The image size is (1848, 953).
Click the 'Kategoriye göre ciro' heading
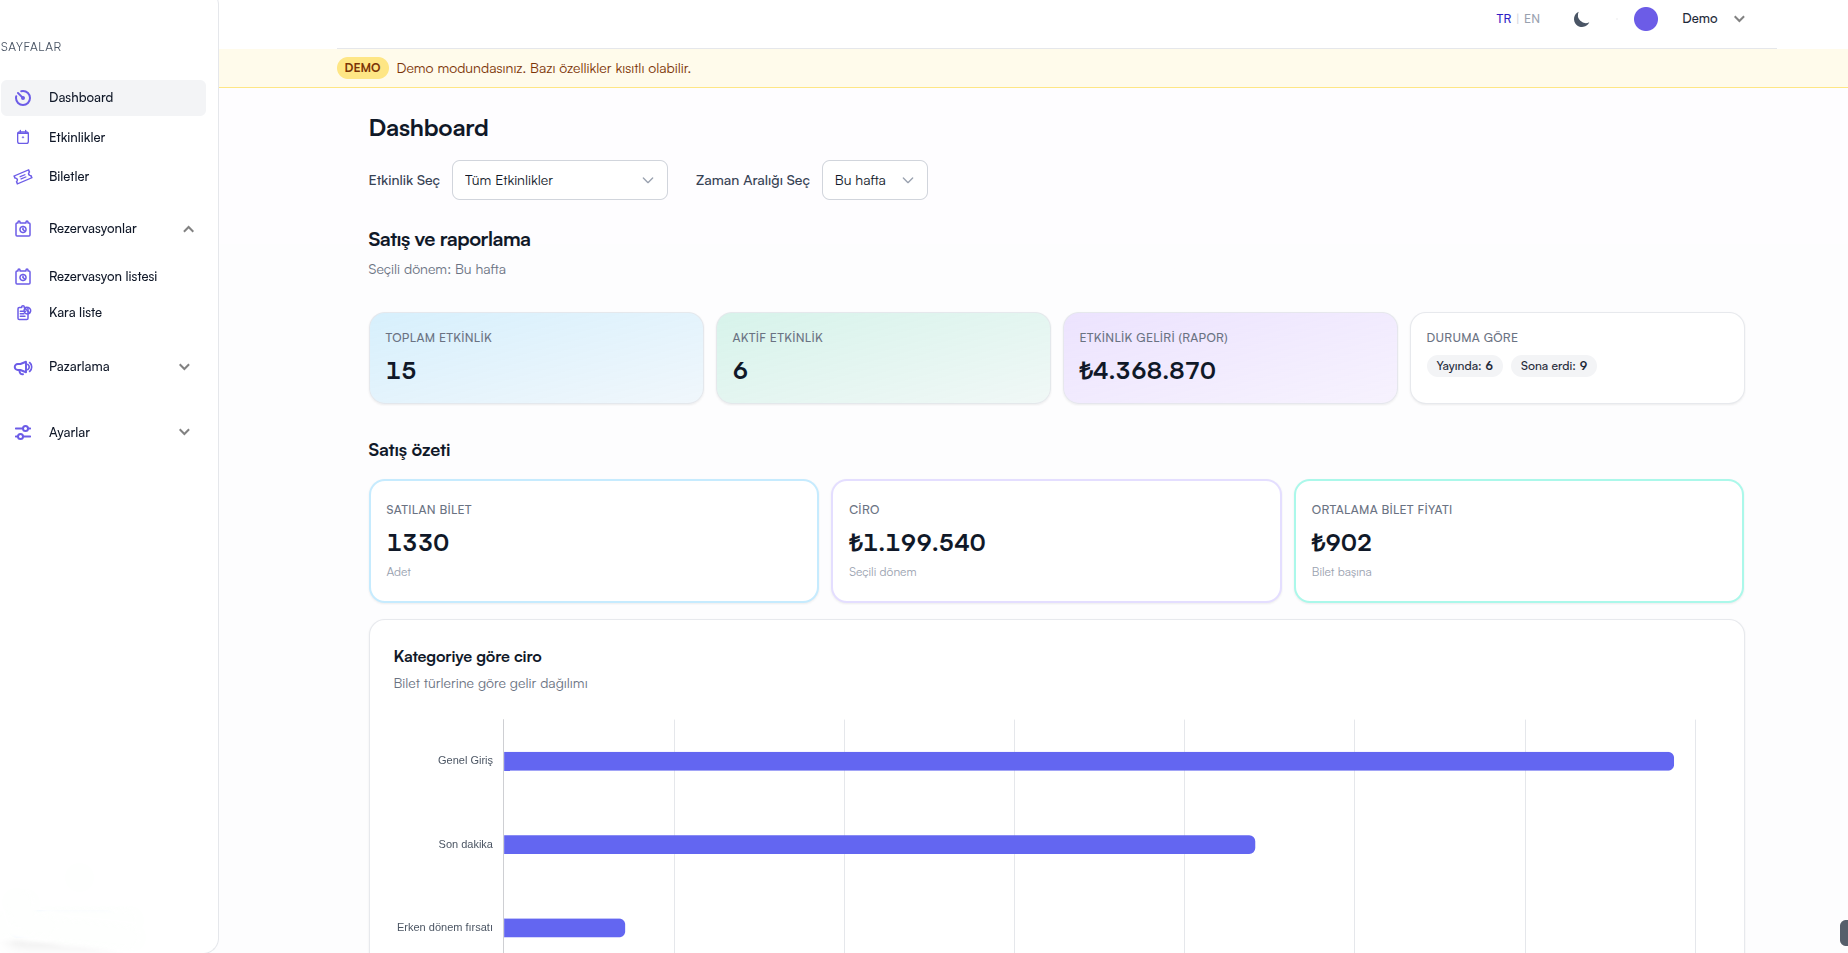tap(467, 657)
